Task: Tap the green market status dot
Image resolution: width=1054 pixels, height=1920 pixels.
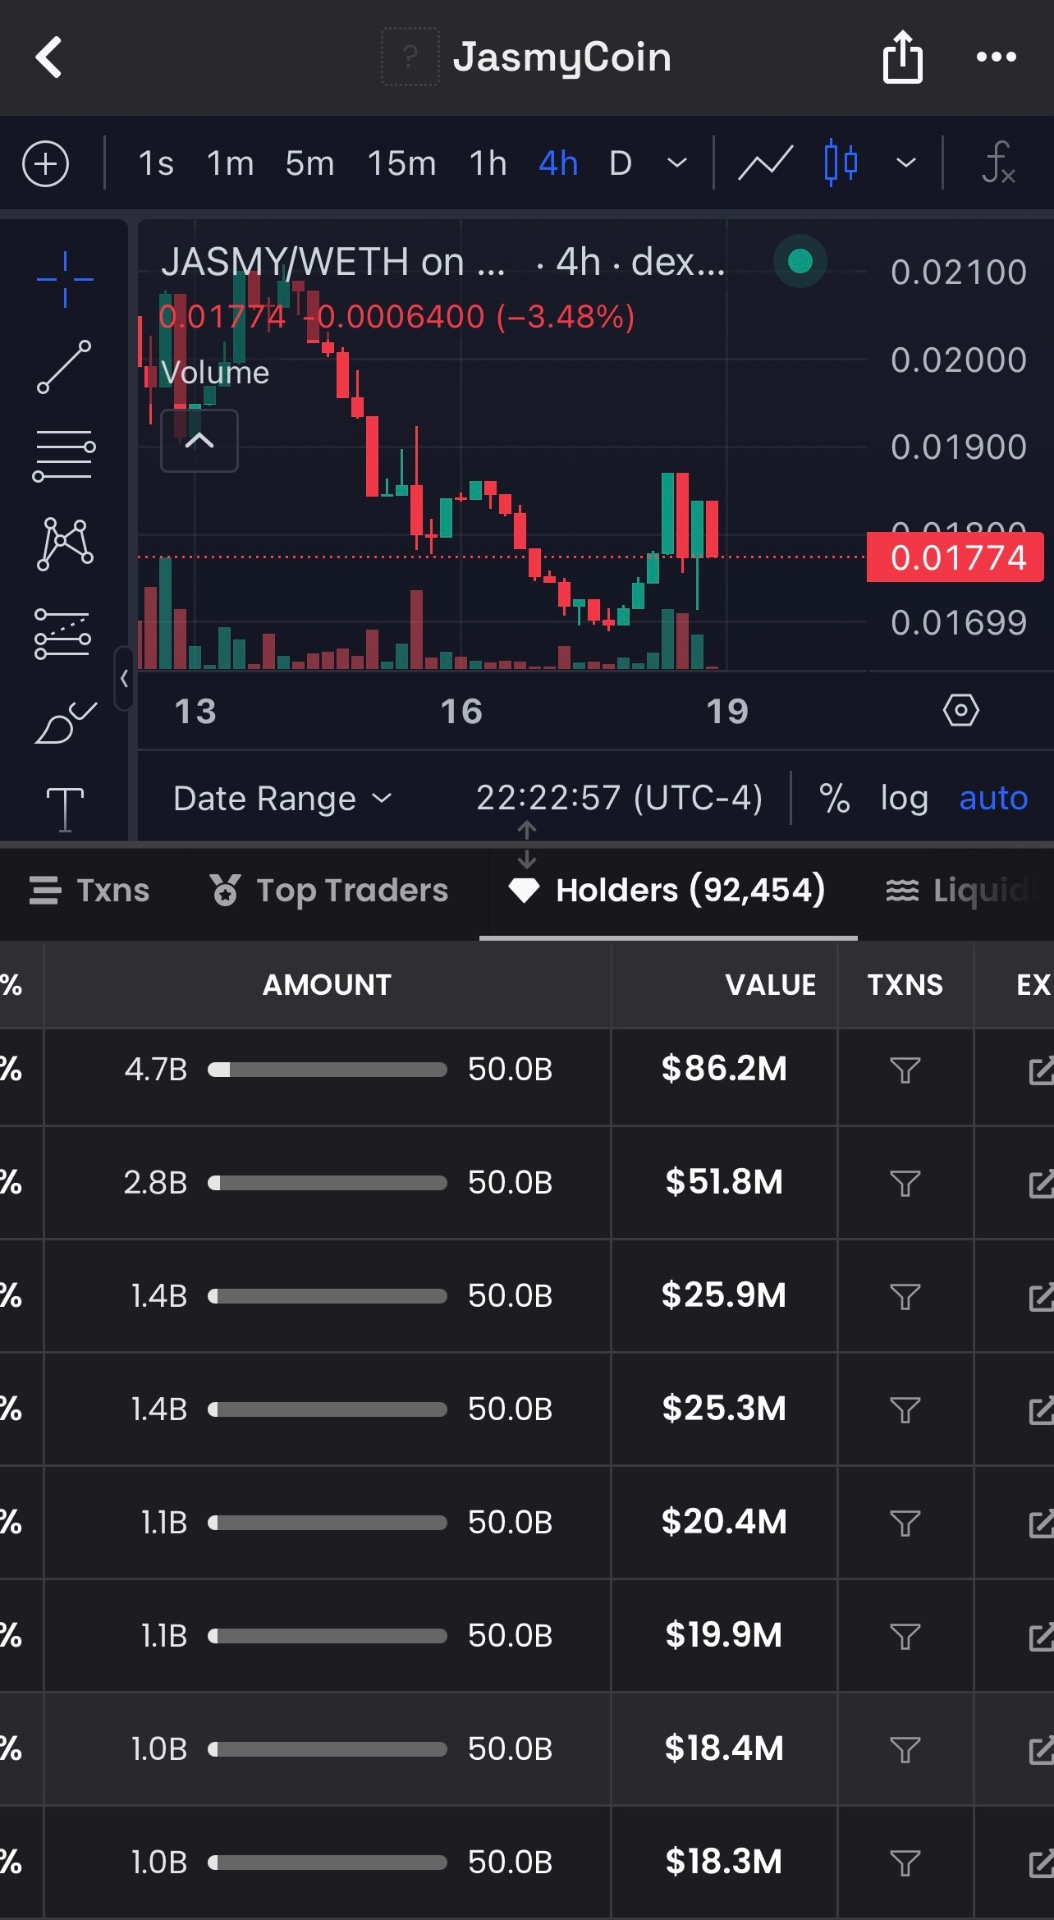Action: click(800, 262)
